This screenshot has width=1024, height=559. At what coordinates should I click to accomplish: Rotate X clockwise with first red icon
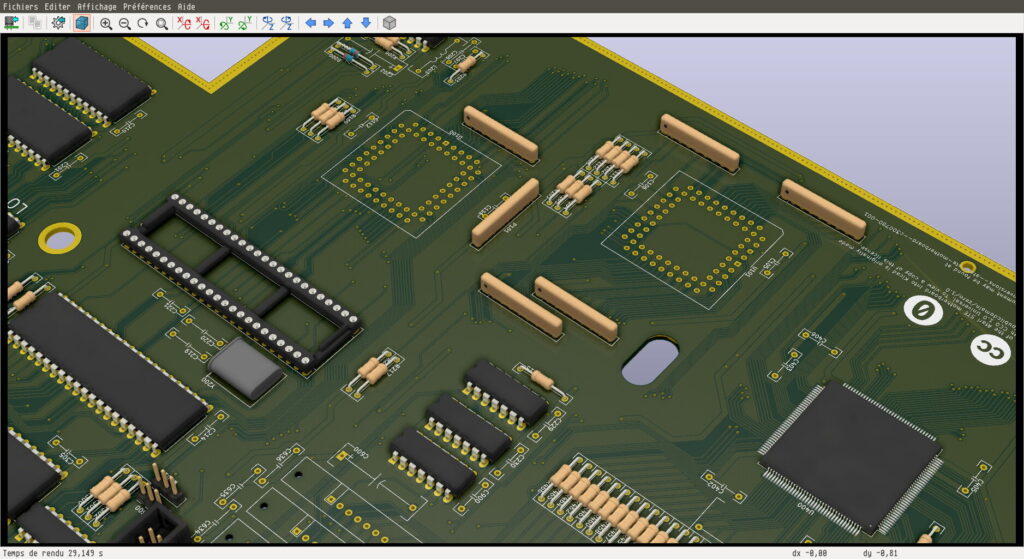click(x=185, y=24)
